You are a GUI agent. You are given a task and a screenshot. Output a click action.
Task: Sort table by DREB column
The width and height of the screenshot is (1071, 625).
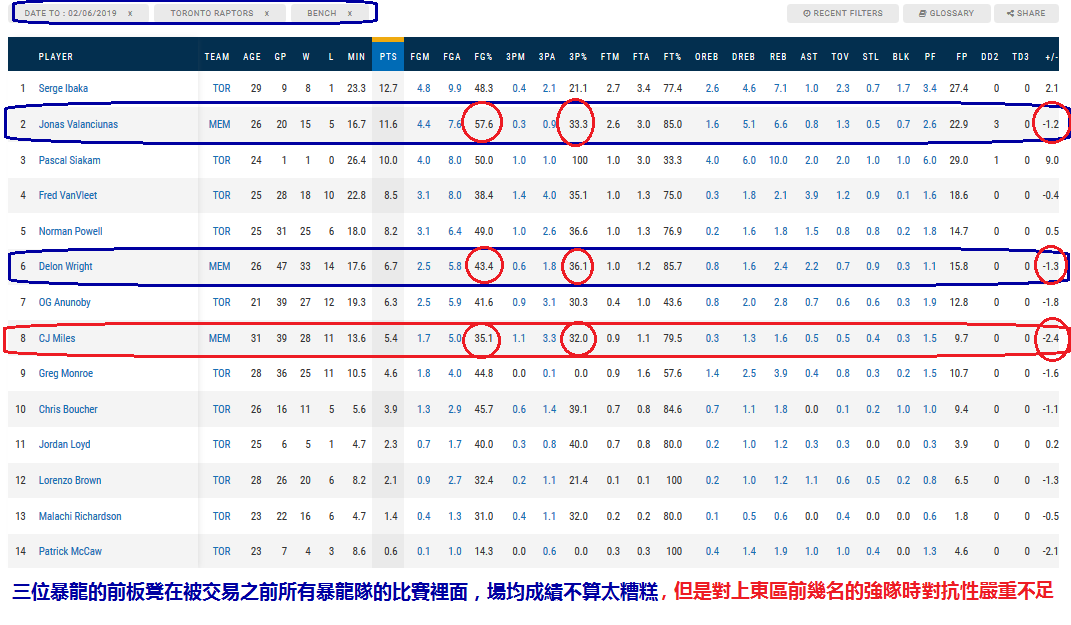pyautogui.click(x=743, y=57)
